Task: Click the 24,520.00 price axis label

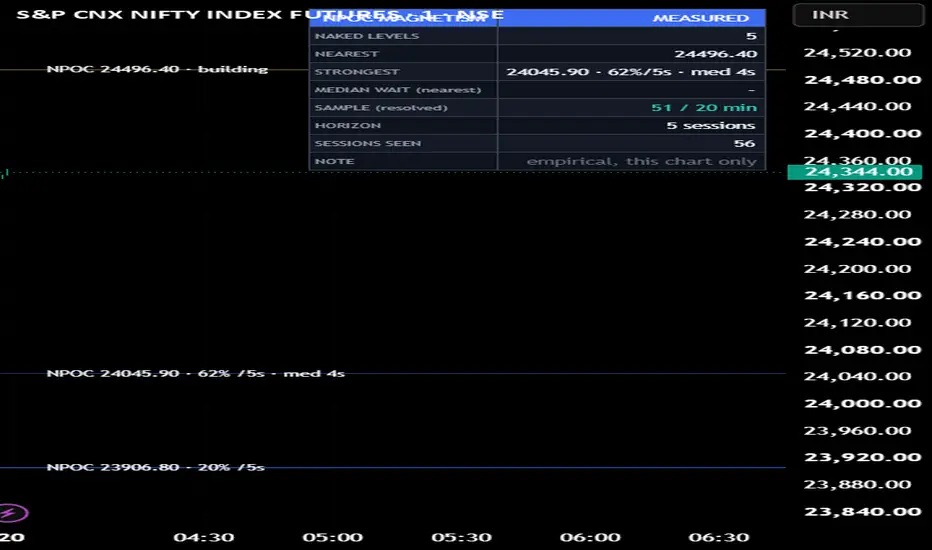Action: click(x=857, y=52)
